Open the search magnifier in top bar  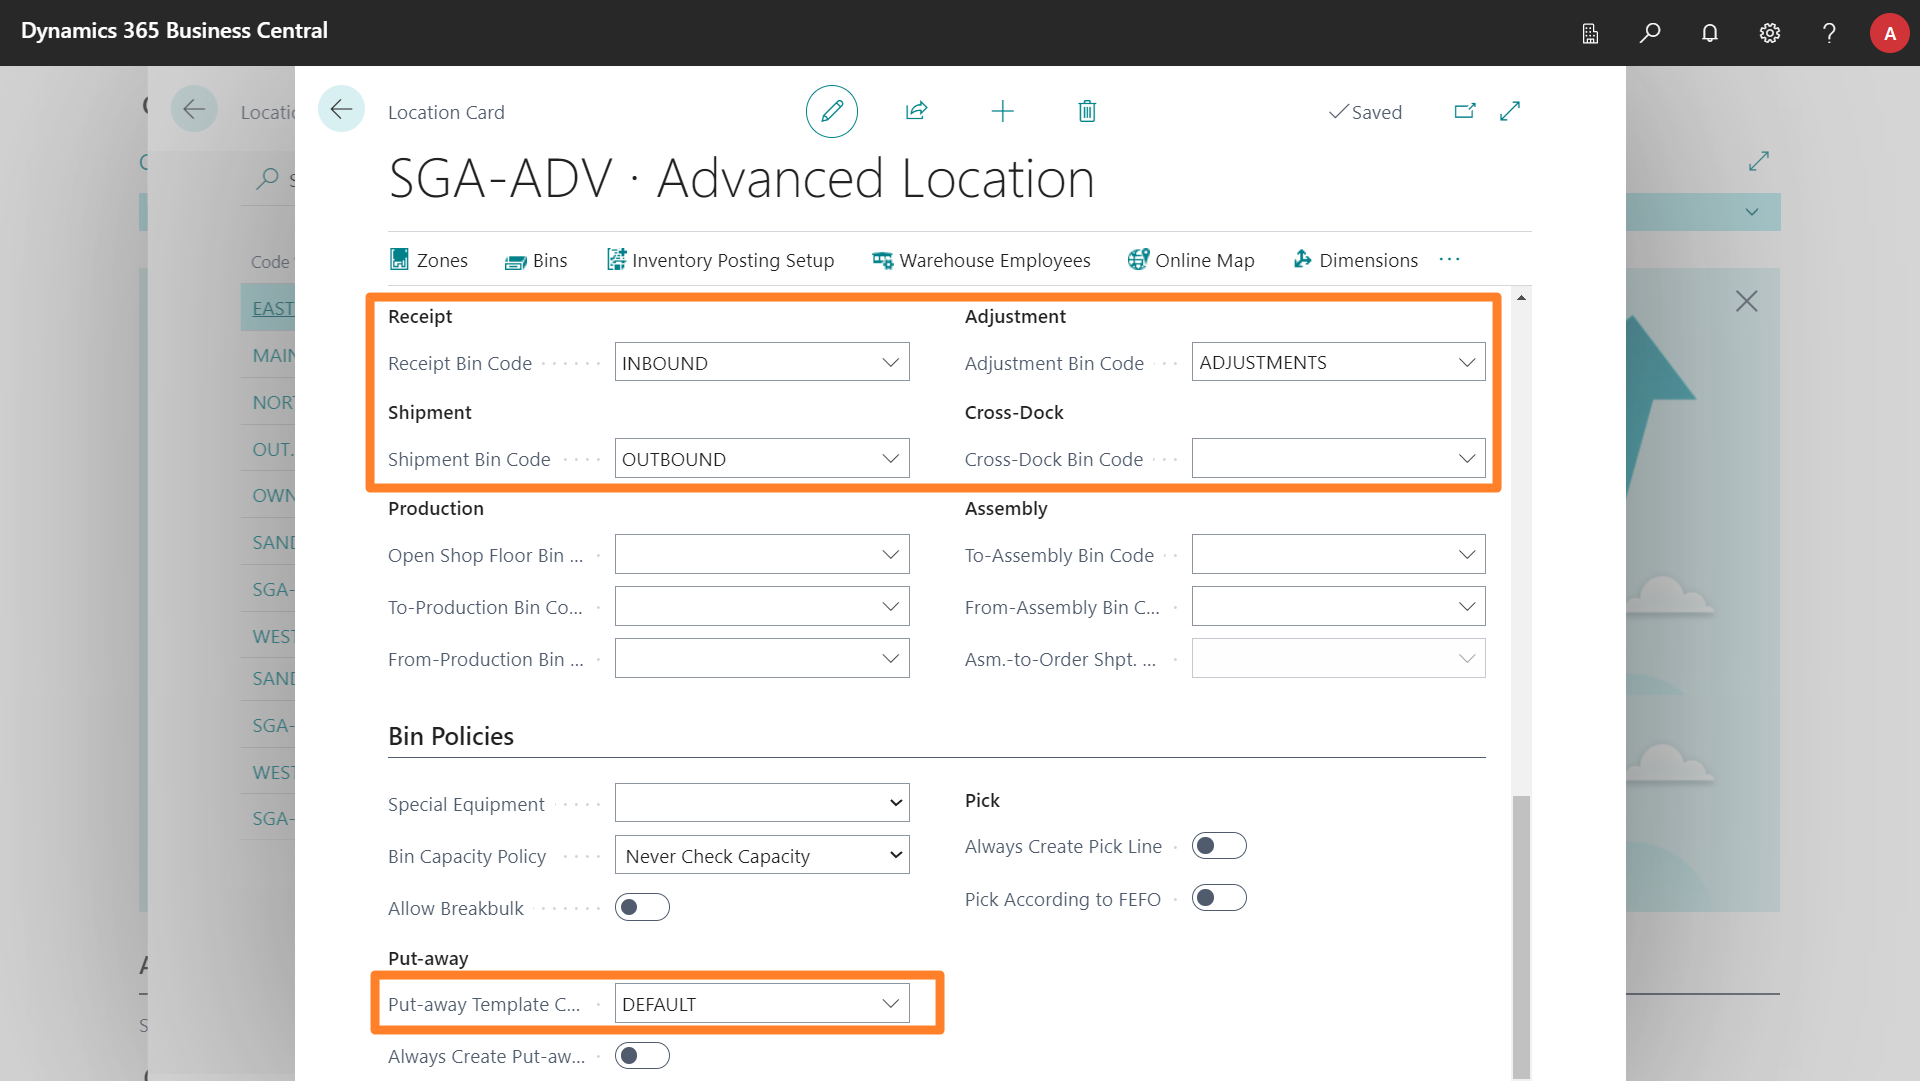pyautogui.click(x=1650, y=33)
